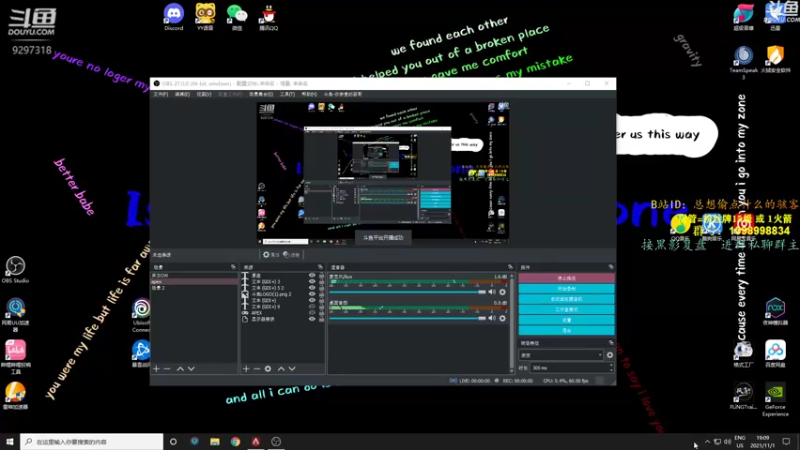Pop out the scenes dock panel
Image resolution: width=800 pixels, height=450 pixels.
[x=233, y=267]
